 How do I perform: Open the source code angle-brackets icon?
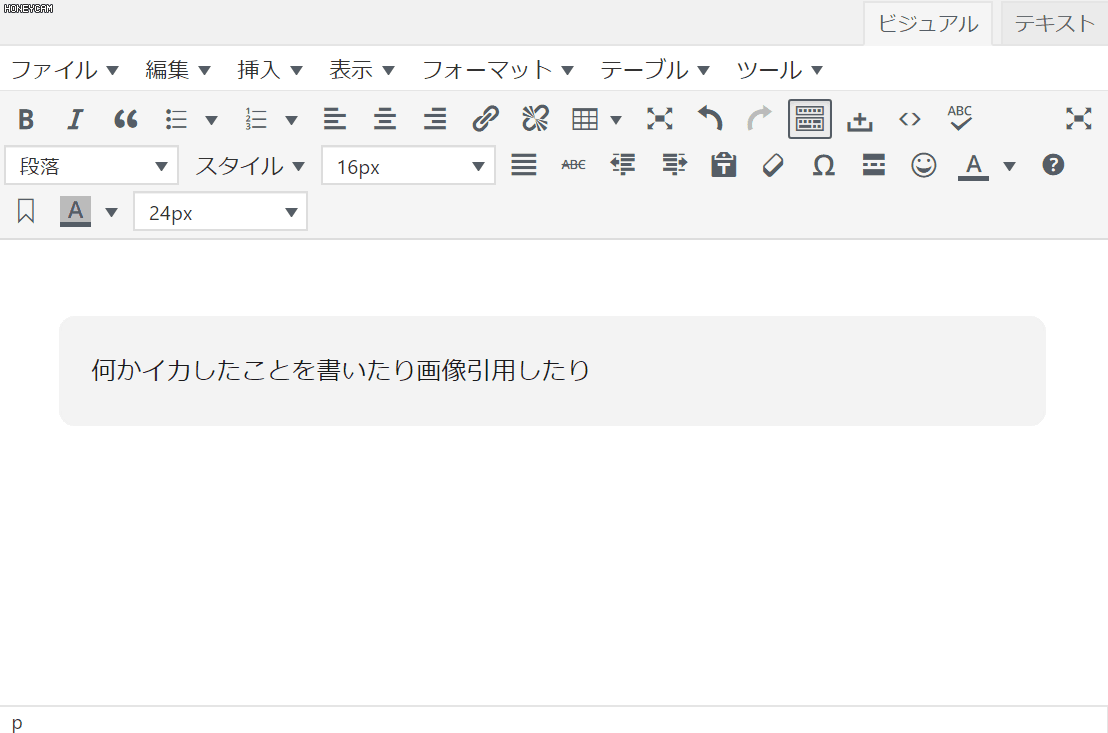coord(909,119)
